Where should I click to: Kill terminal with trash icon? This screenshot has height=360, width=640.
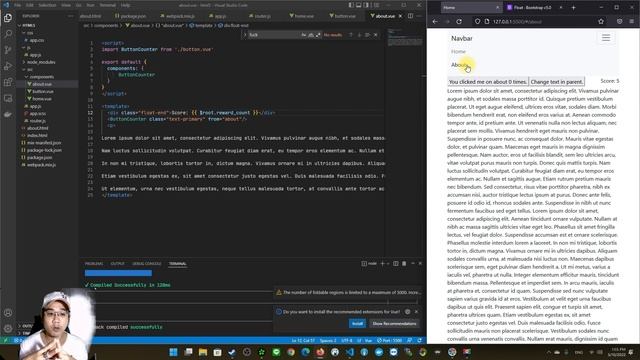click(x=404, y=264)
